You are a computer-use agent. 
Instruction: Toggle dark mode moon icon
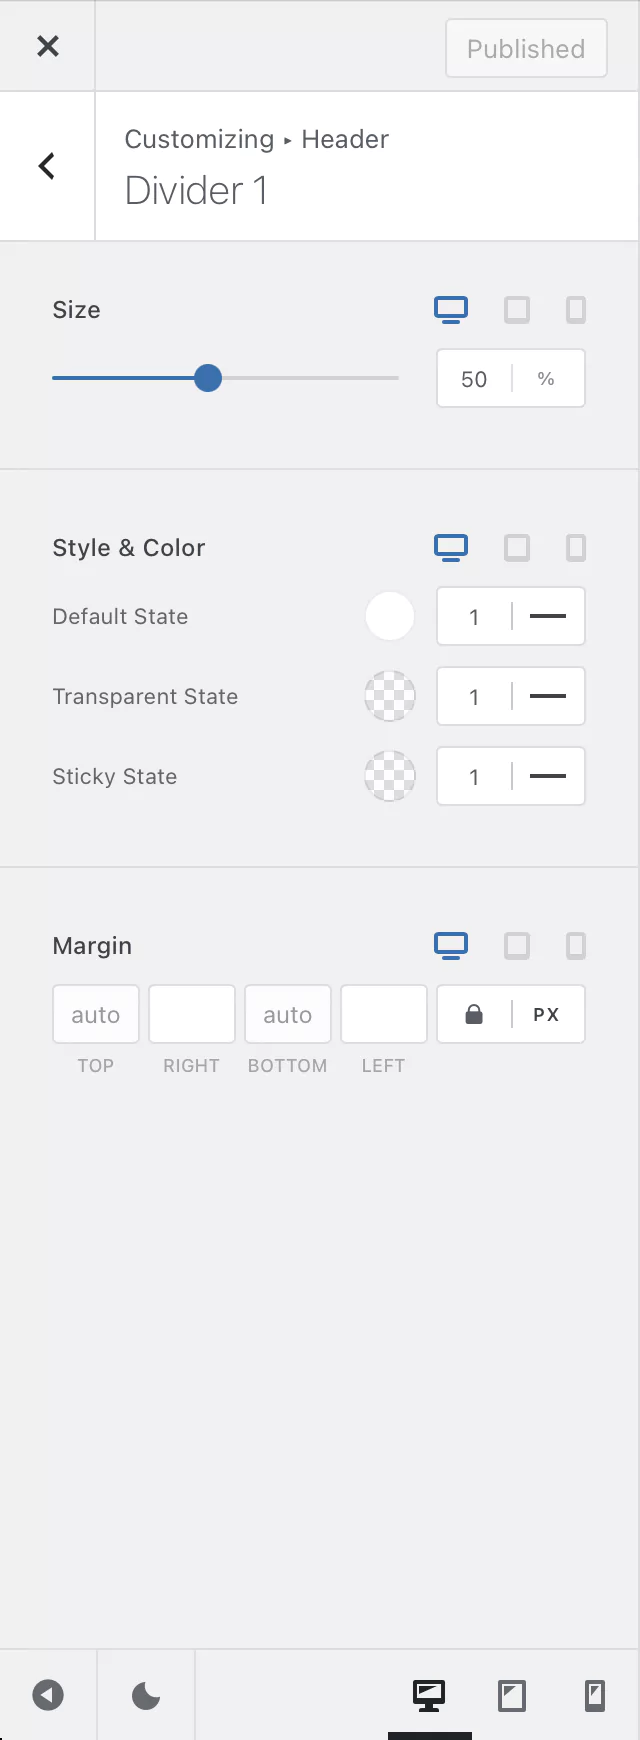point(146,1696)
